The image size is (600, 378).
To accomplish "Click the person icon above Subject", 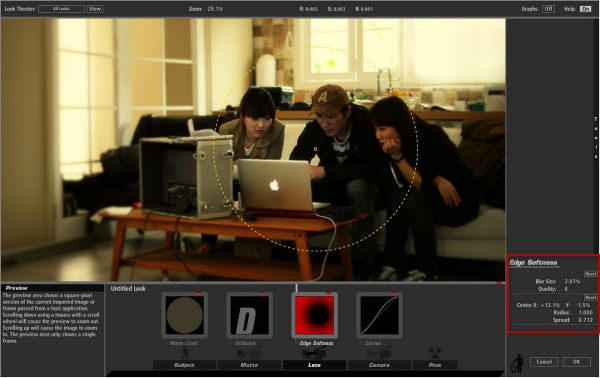I will pyautogui.click(x=185, y=353).
